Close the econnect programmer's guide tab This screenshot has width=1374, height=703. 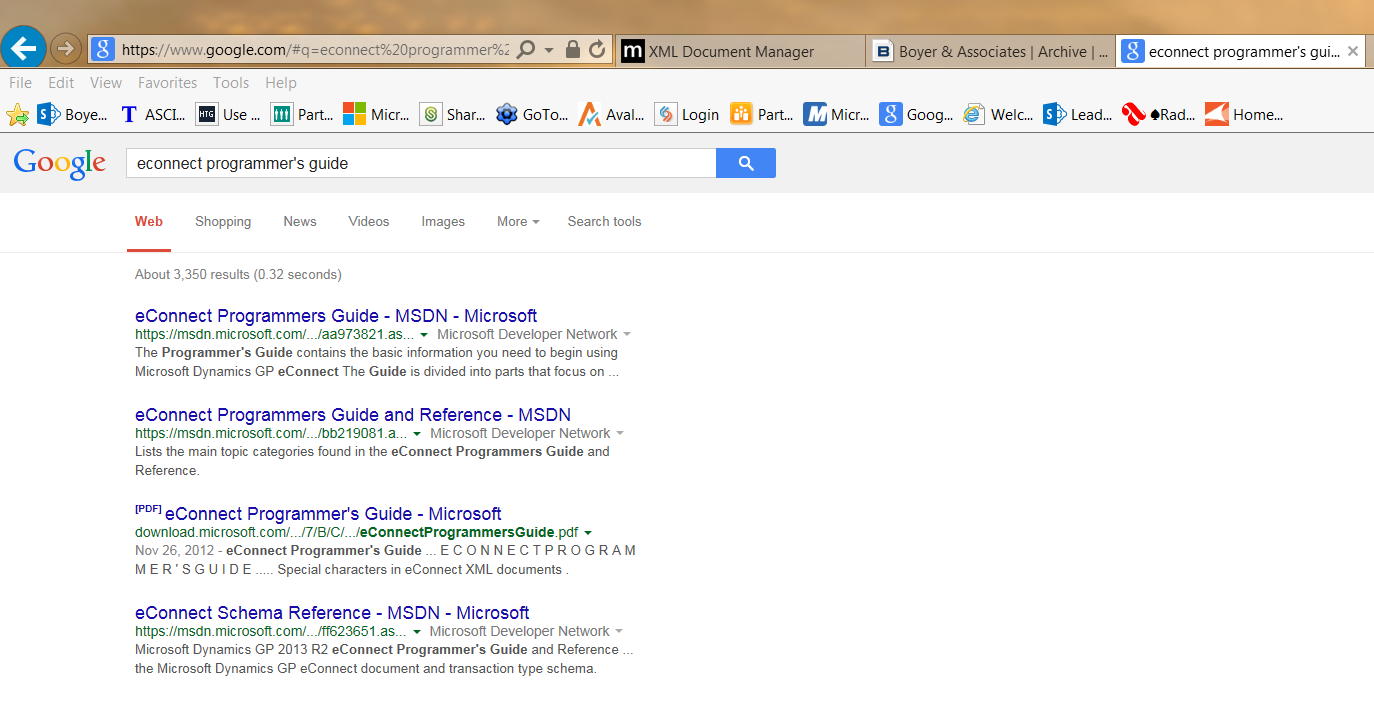(1353, 51)
